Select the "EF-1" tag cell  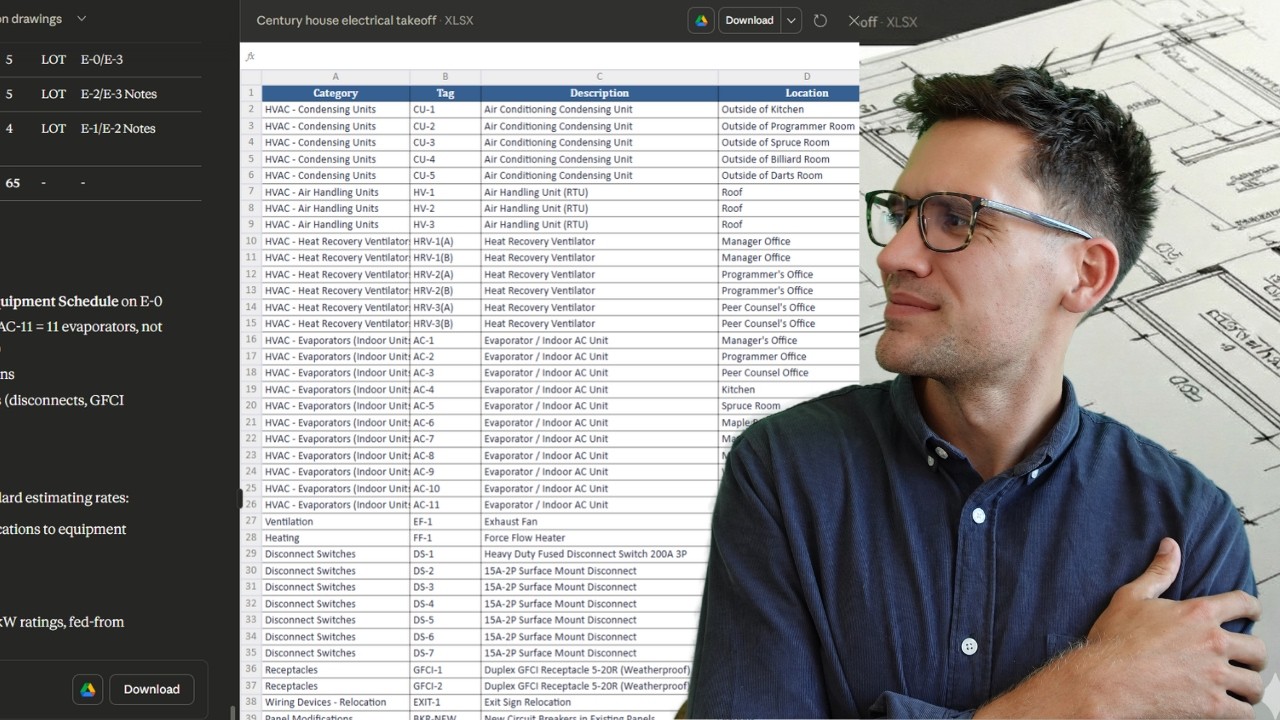tap(445, 521)
